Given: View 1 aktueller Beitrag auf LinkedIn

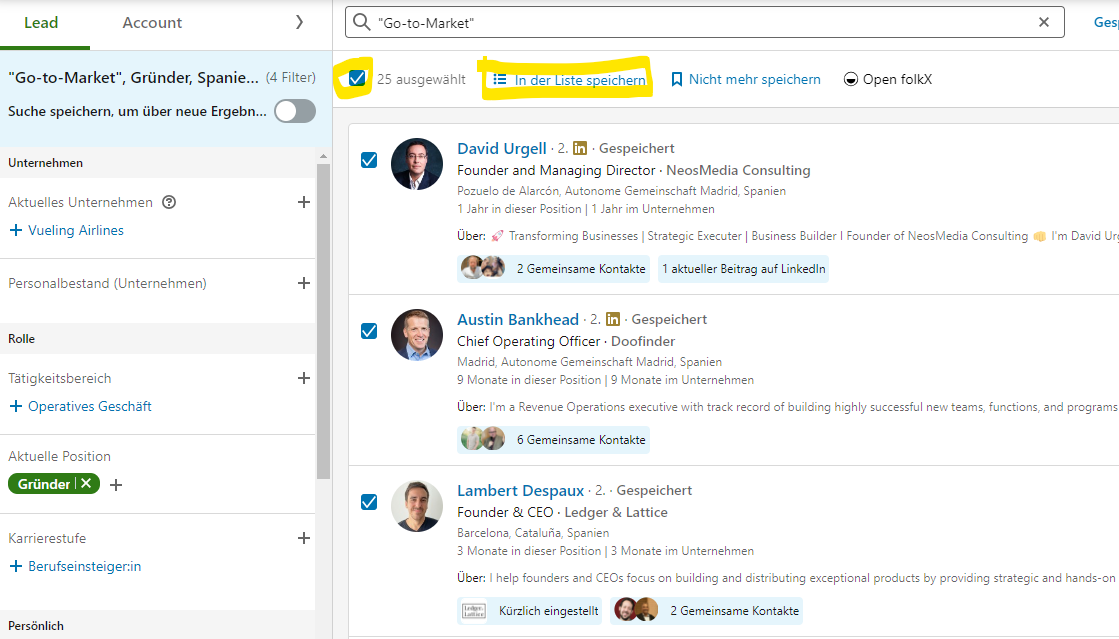Looking at the screenshot, I should 743,268.
